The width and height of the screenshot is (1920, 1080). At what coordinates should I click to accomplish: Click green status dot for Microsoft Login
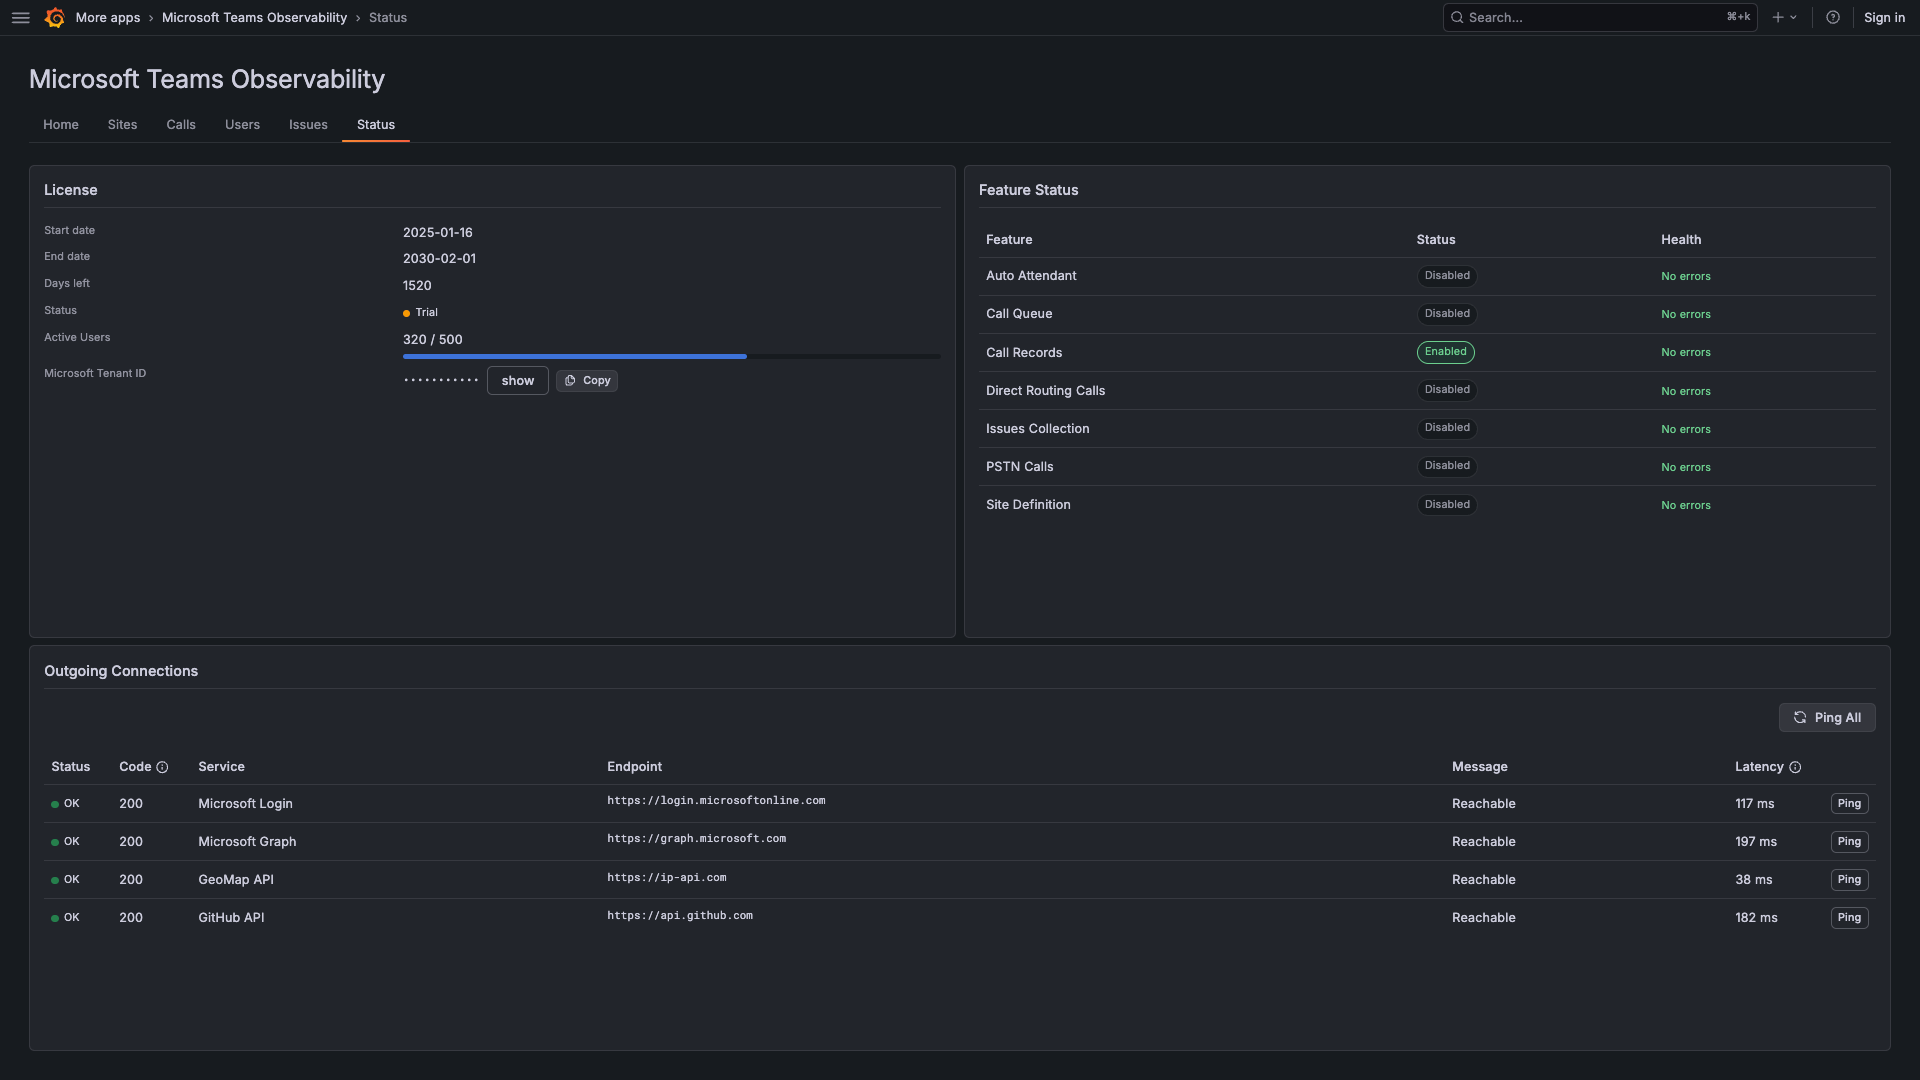(55, 804)
